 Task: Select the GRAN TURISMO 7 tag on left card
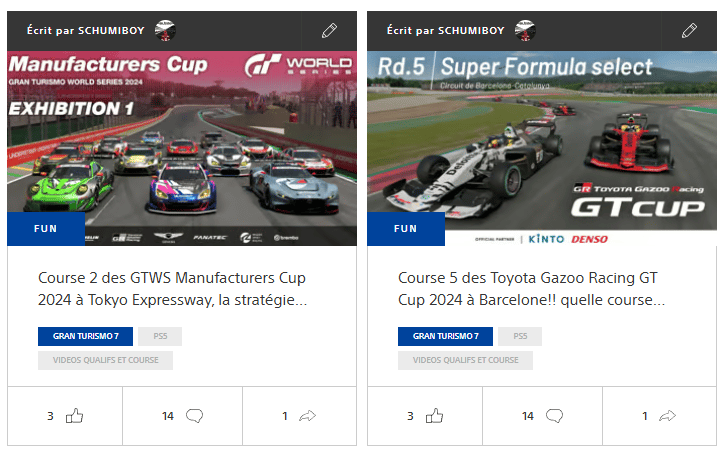86,336
